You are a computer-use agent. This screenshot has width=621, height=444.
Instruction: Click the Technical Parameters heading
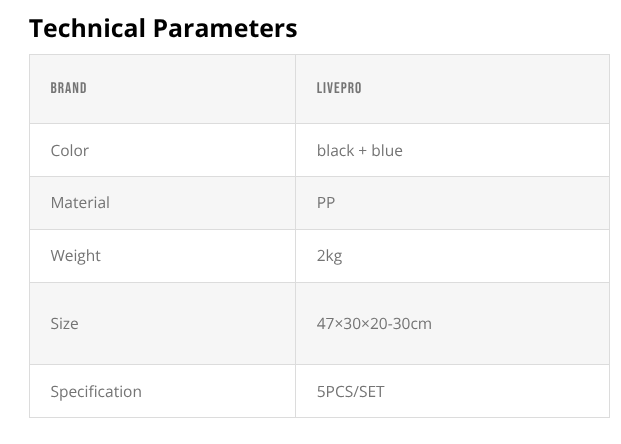point(163,28)
